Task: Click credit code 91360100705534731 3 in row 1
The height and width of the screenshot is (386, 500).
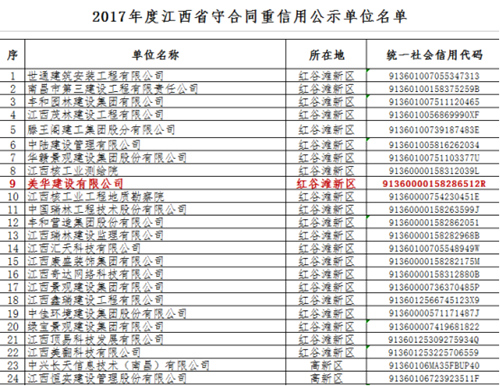Action: tap(433, 76)
